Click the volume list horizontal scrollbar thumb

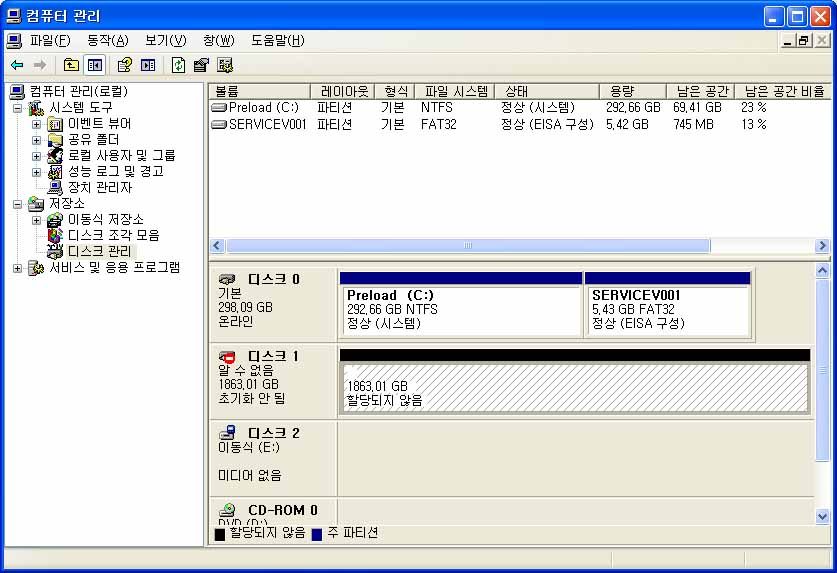coord(468,246)
